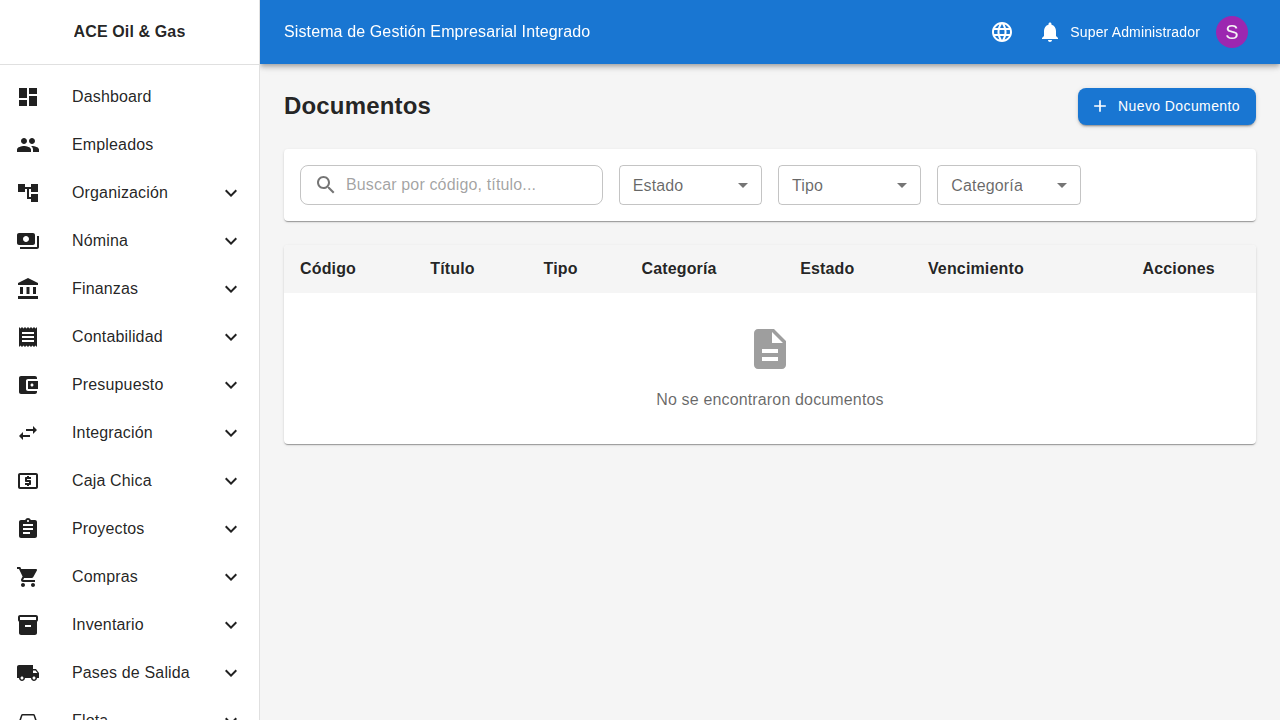
Task: Click the Compras shopping cart icon
Action: pyautogui.click(x=28, y=577)
